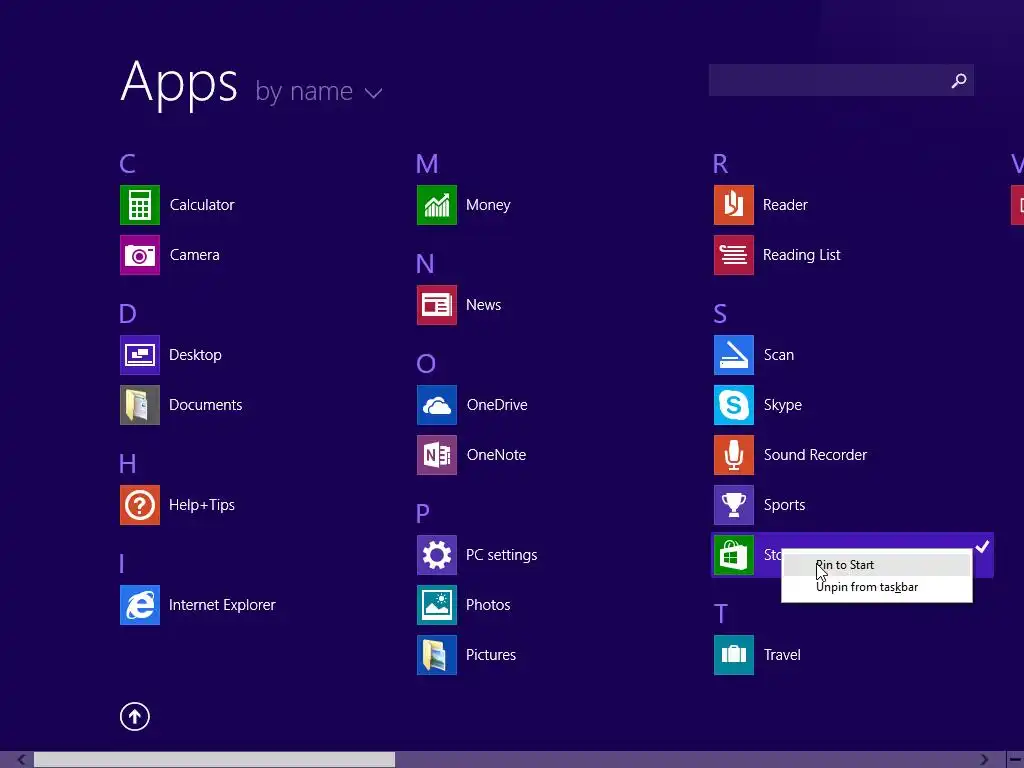Screen dimensions: 1024x768
Task: Open the PC settings gear icon
Action: [437, 555]
